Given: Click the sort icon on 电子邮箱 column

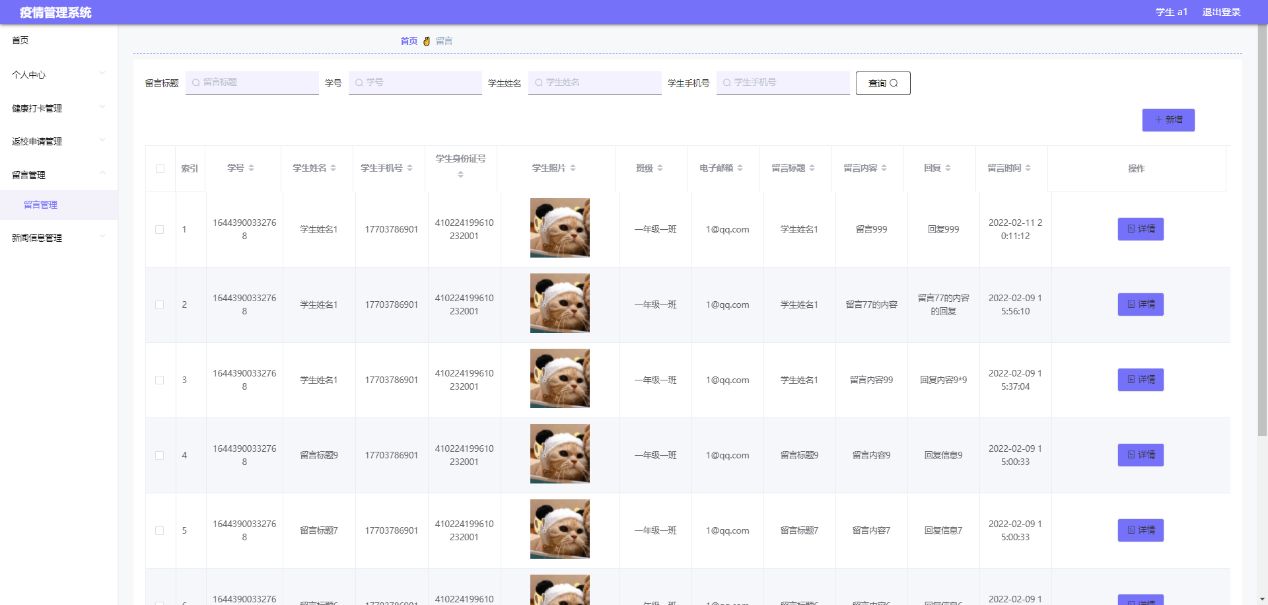Looking at the screenshot, I should (x=741, y=168).
